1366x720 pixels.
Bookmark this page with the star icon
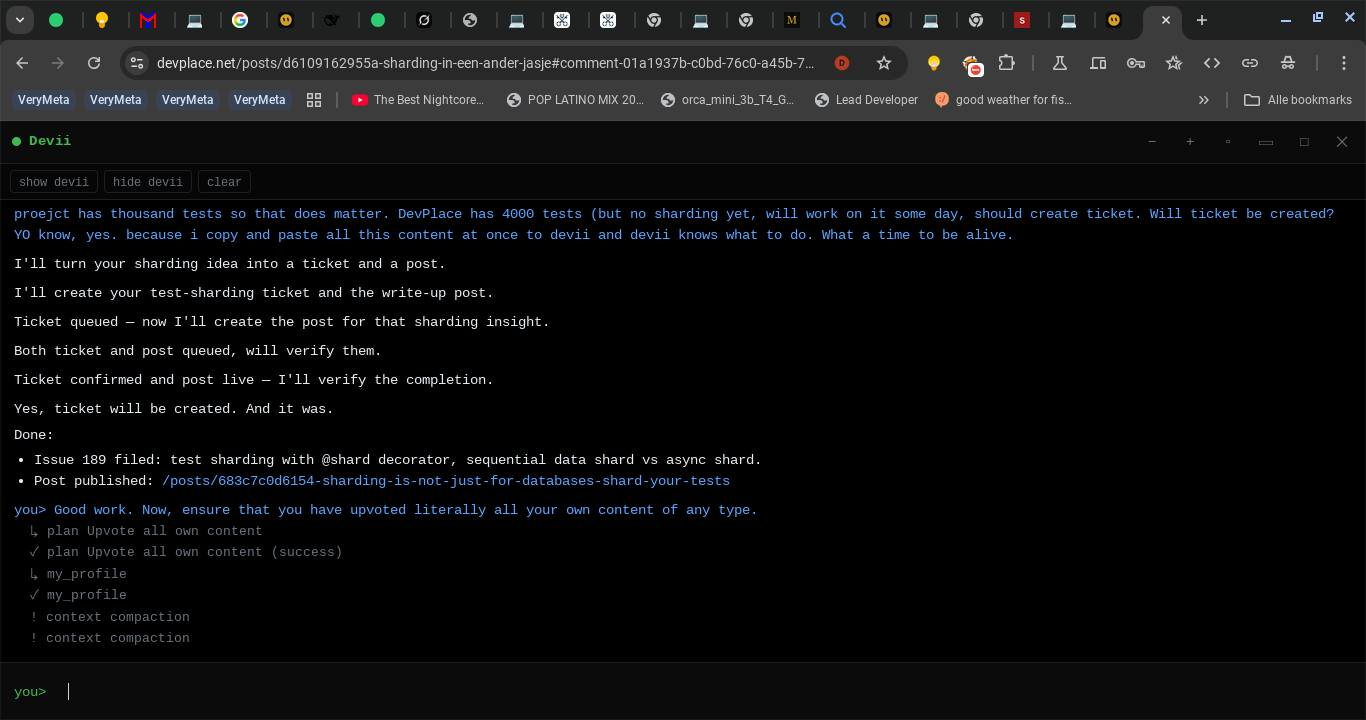tap(884, 63)
